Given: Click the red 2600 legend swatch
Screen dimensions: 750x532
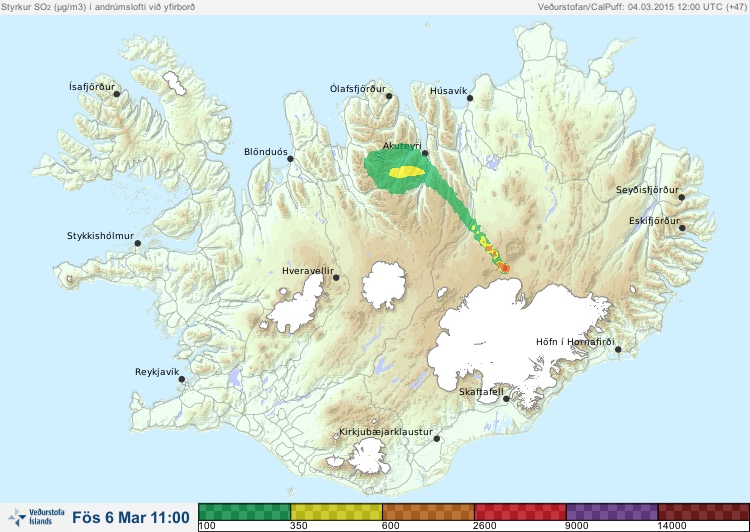Looking at the screenshot, I should [520, 512].
